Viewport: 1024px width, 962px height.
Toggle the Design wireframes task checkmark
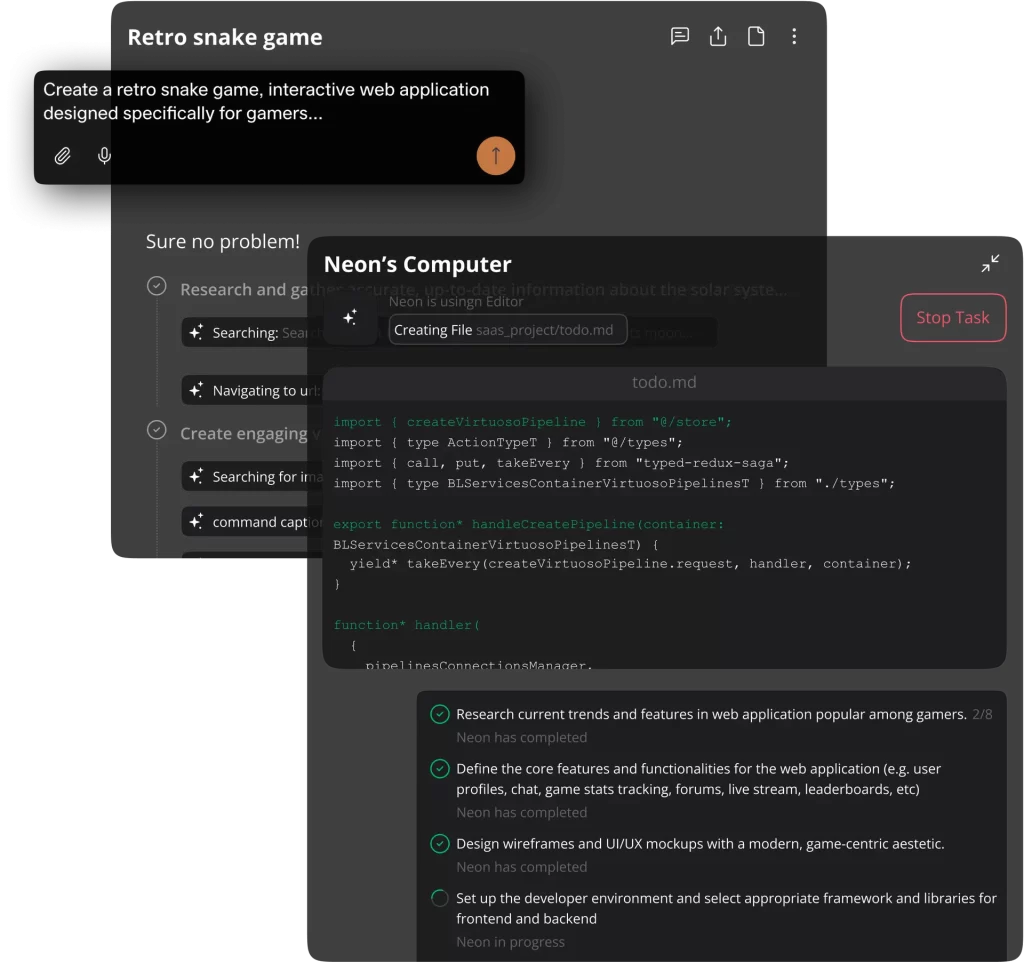(439, 844)
